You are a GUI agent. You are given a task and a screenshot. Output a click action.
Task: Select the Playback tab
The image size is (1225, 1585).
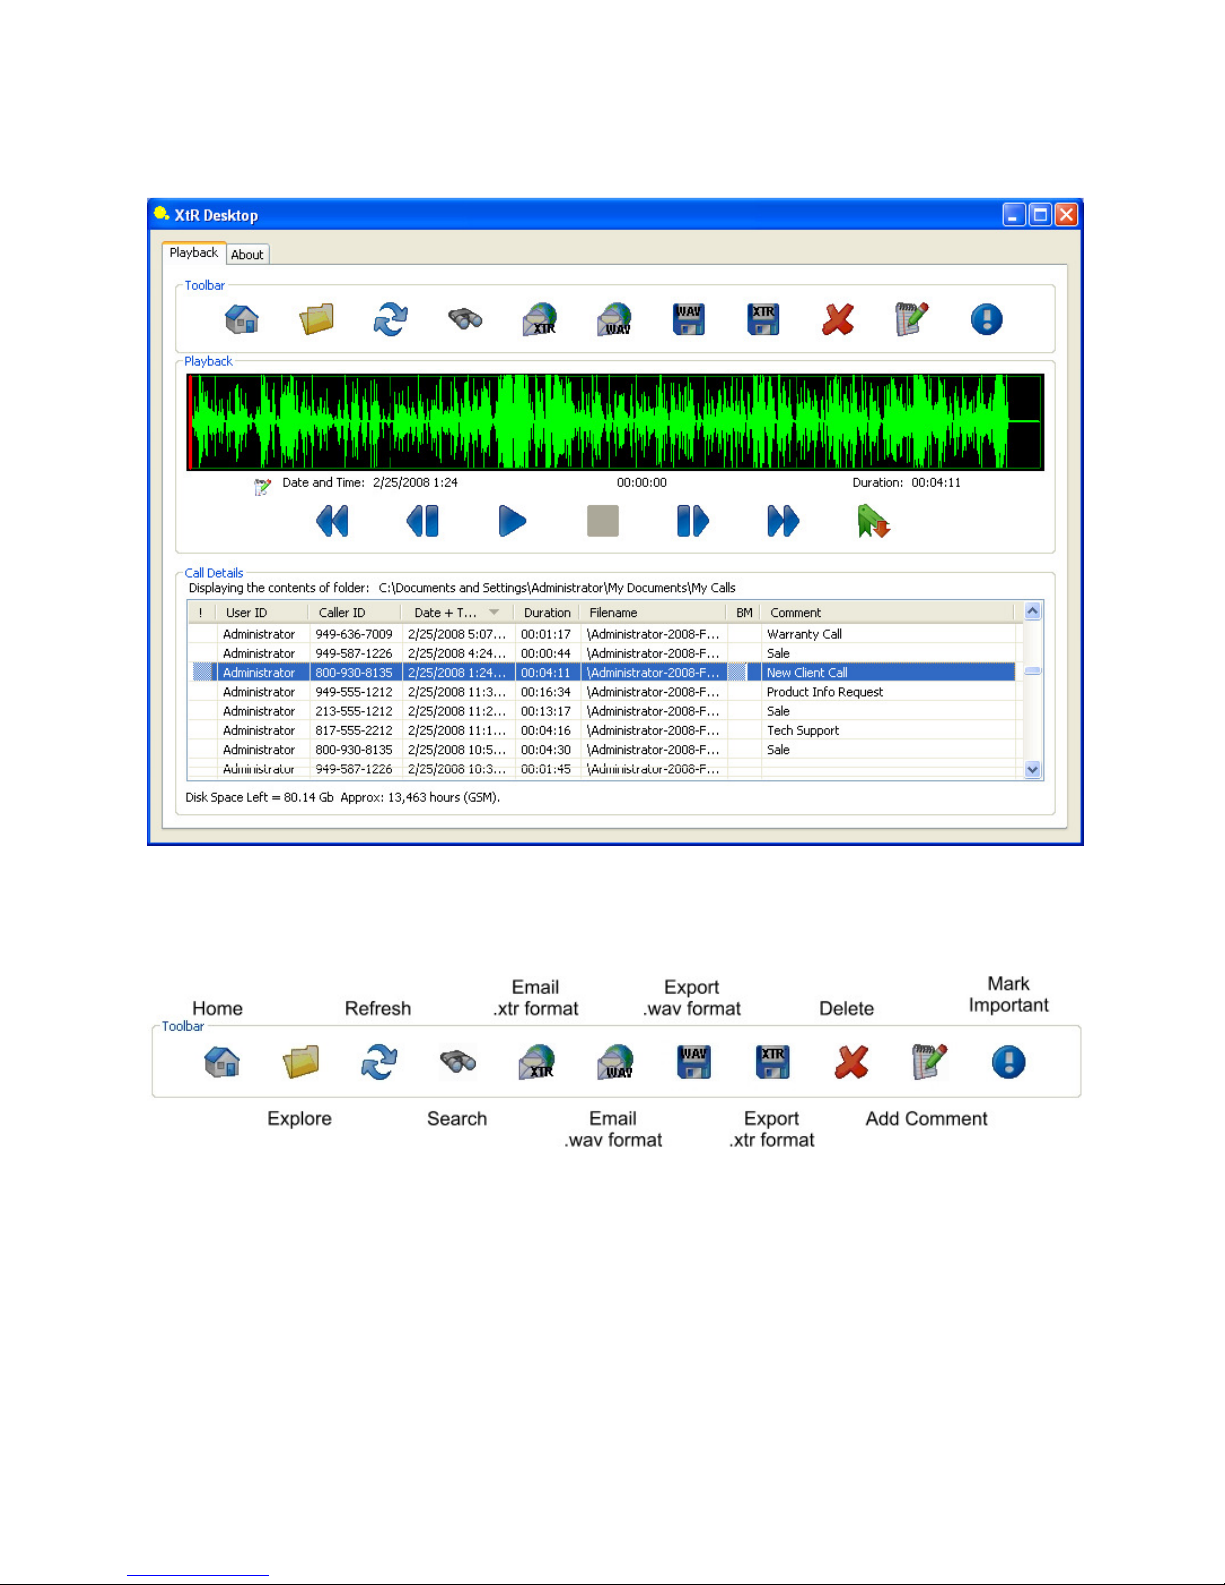click(193, 253)
